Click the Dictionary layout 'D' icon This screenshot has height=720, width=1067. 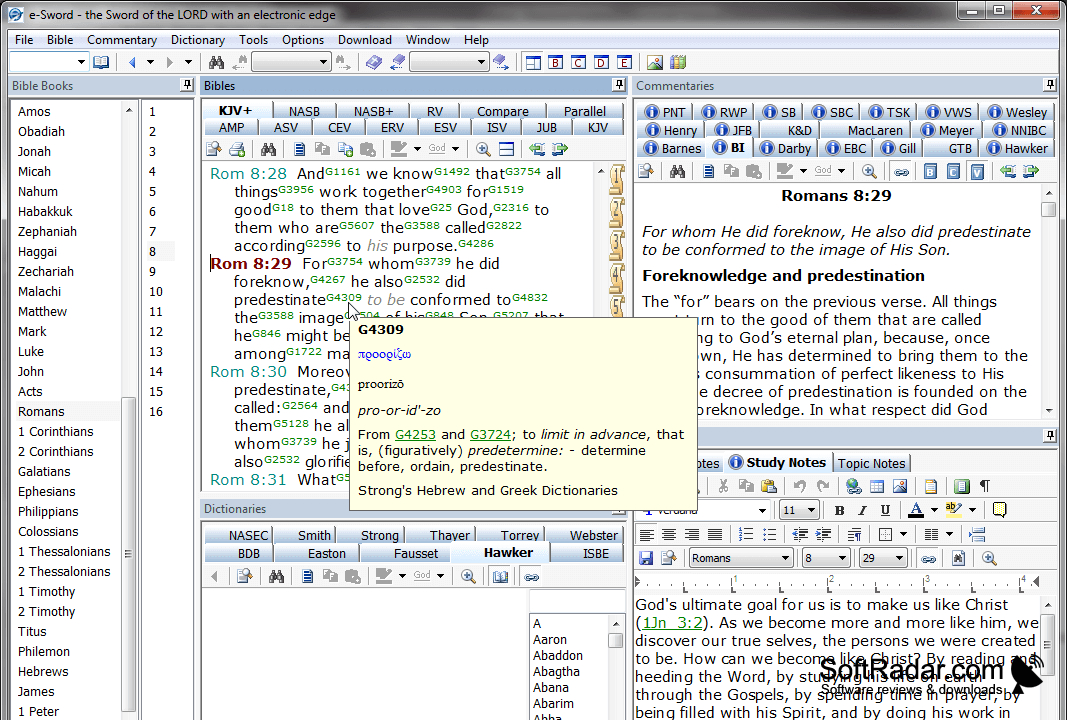602,63
